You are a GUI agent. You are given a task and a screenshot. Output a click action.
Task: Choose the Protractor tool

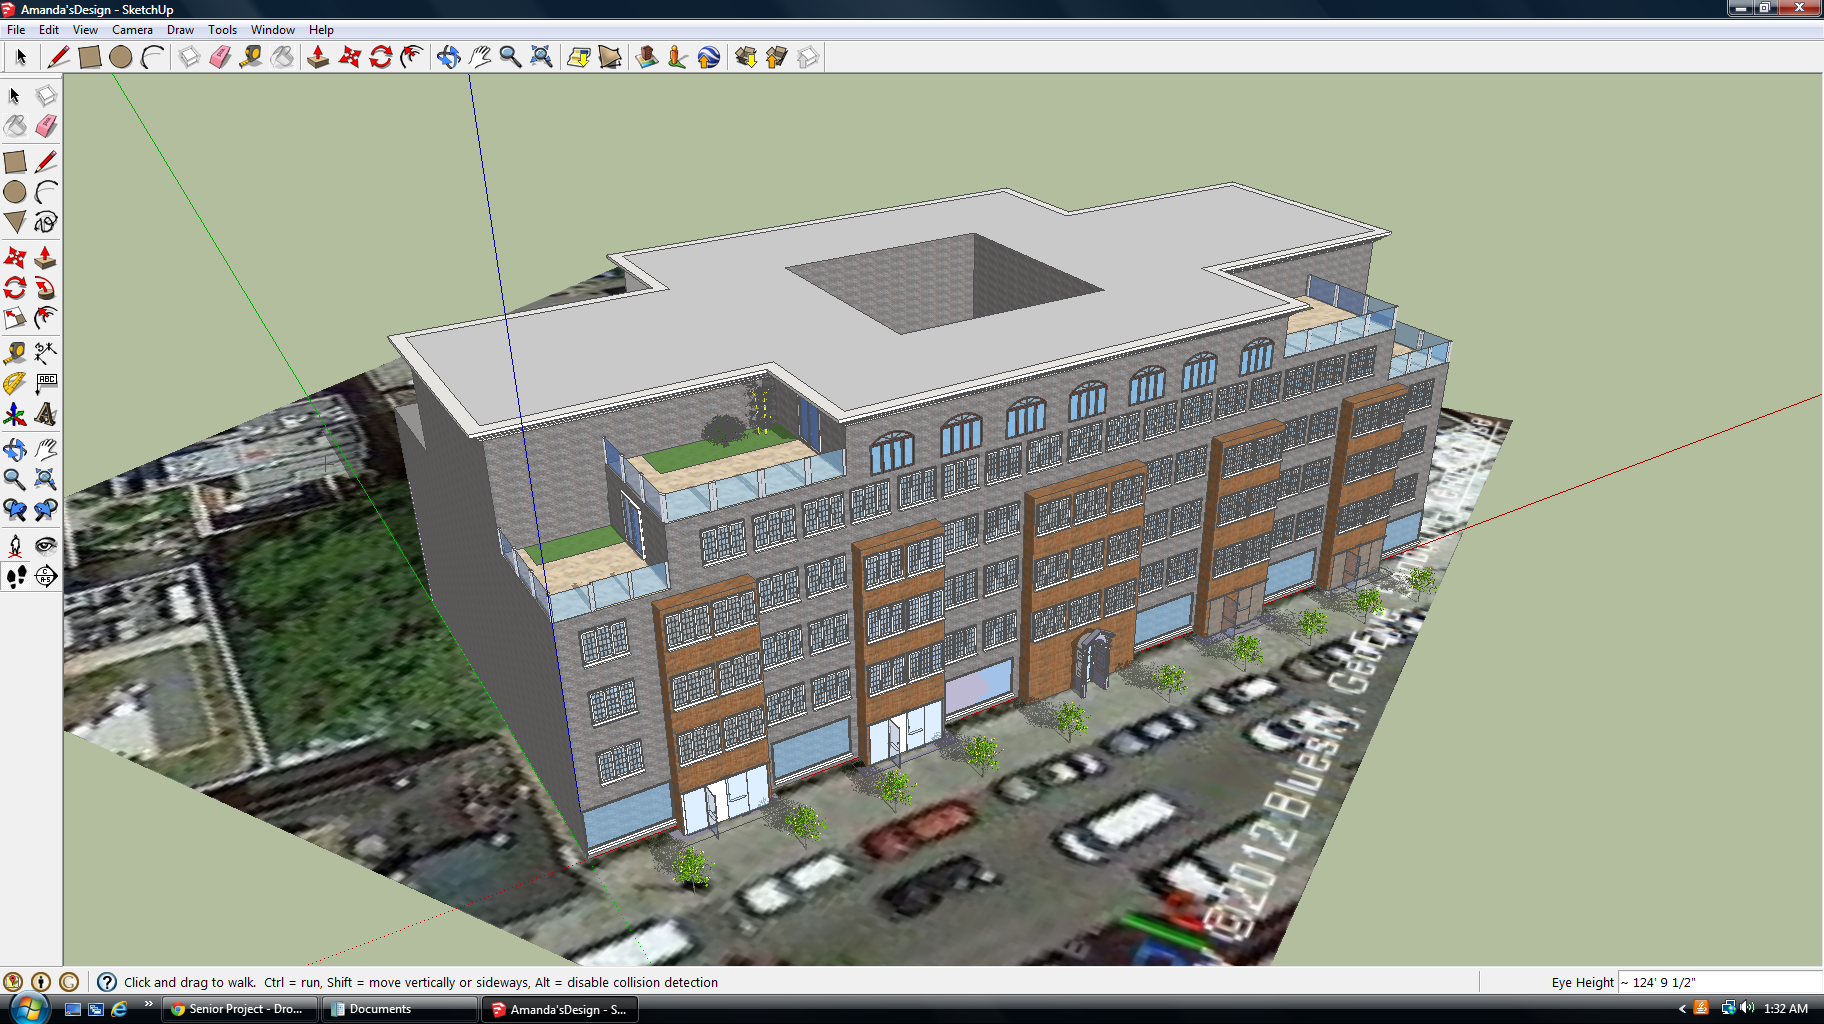(x=15, y=383)
